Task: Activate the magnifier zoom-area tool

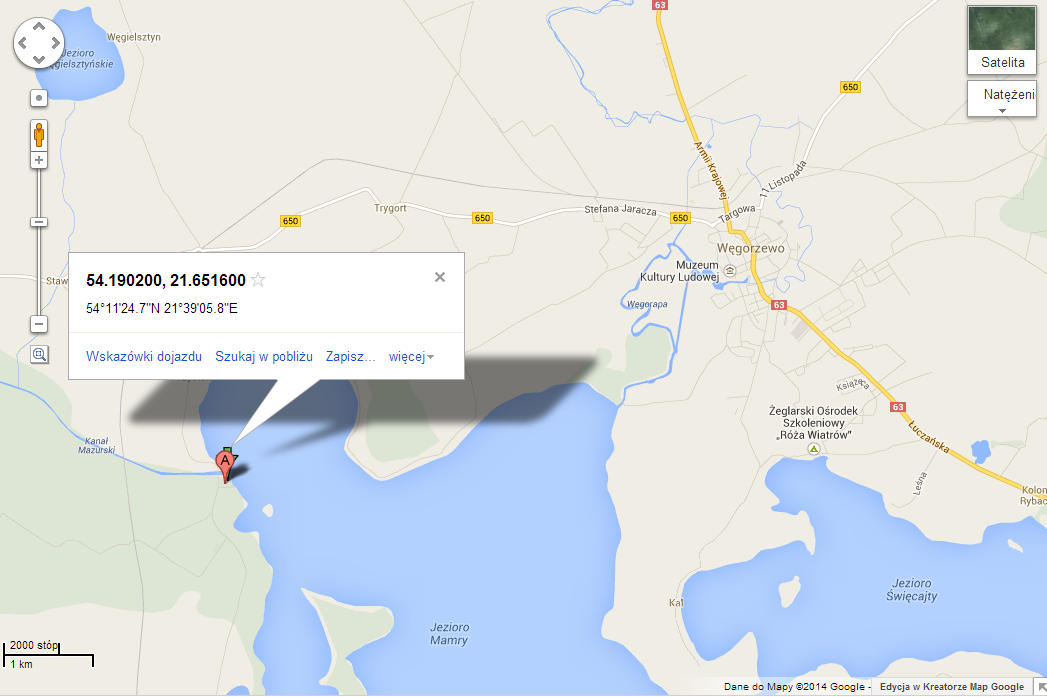Action: pos(39,355)
